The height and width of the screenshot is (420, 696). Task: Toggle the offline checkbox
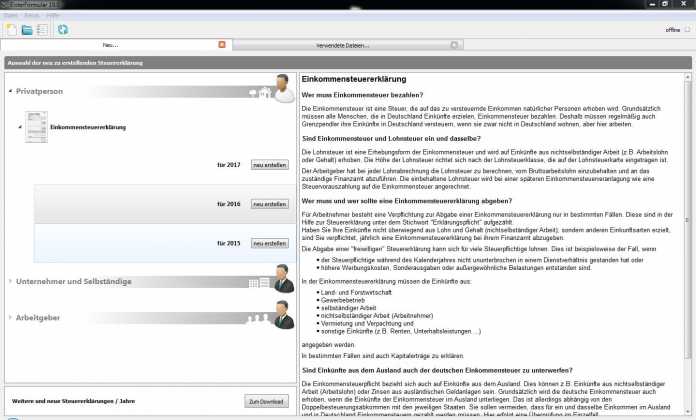point(686,30)
